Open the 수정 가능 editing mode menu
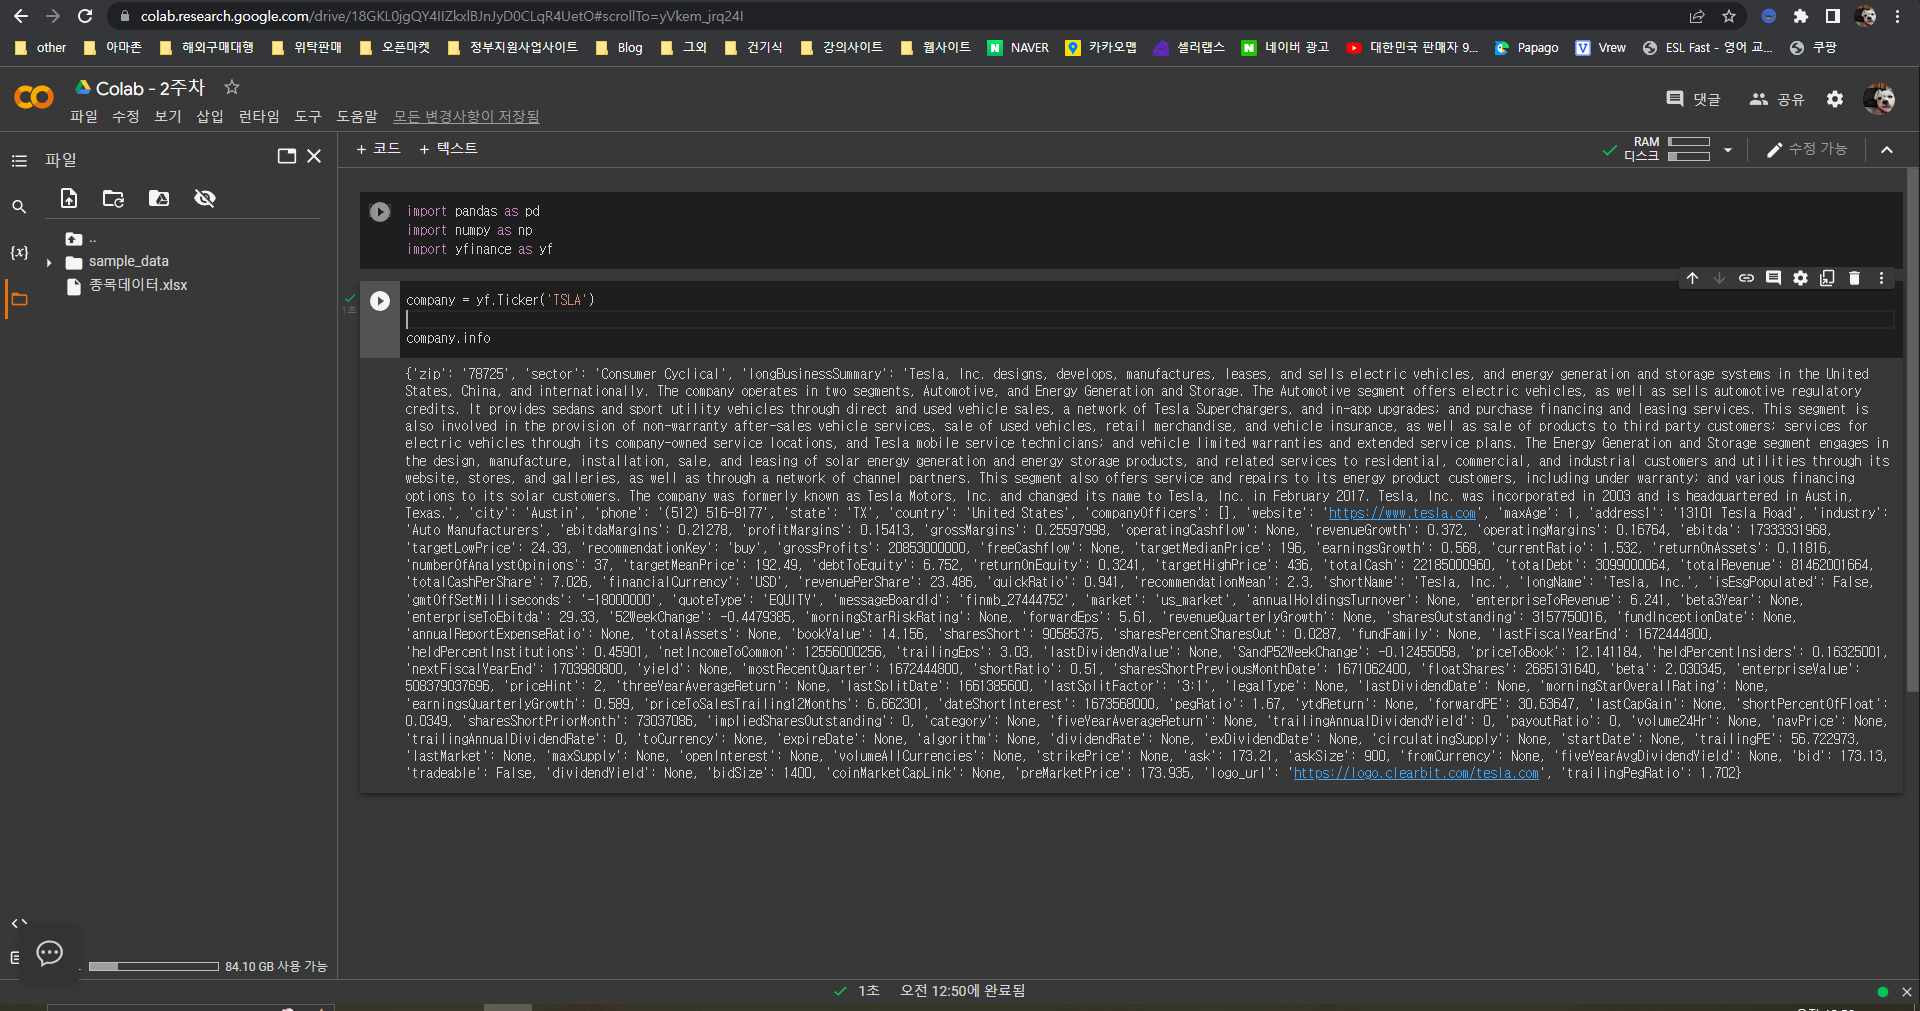1920x1011 pixels. [1807, 149]
